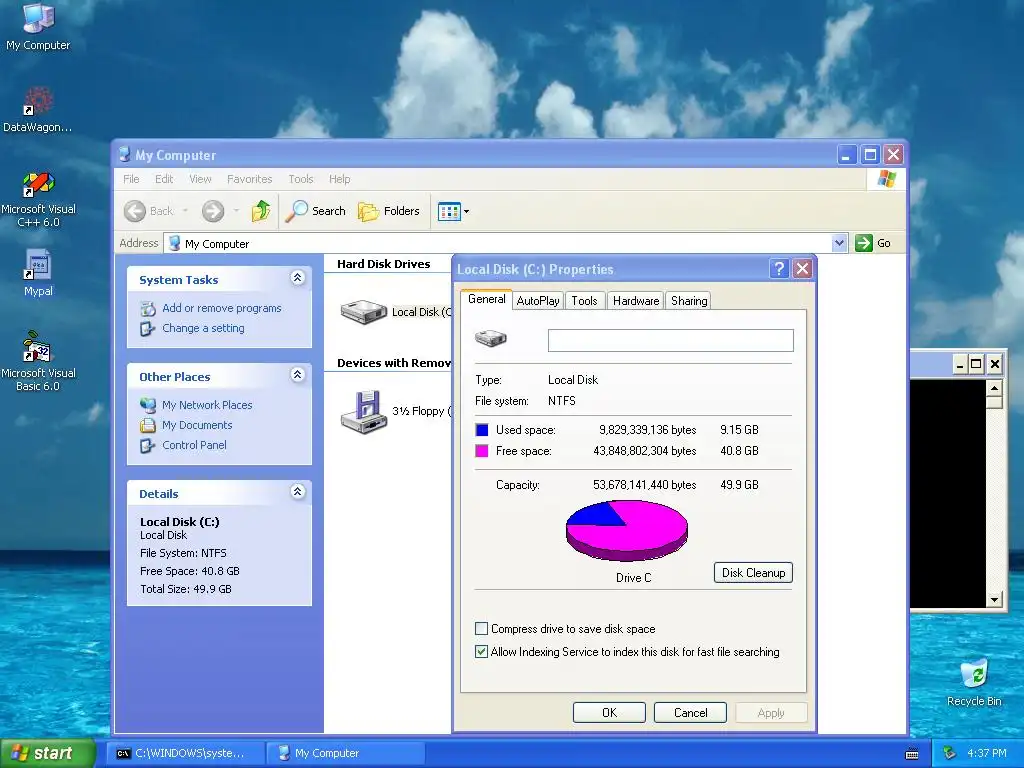
Task: Open the Favorites menu
Action: click(x=249, y=179)
